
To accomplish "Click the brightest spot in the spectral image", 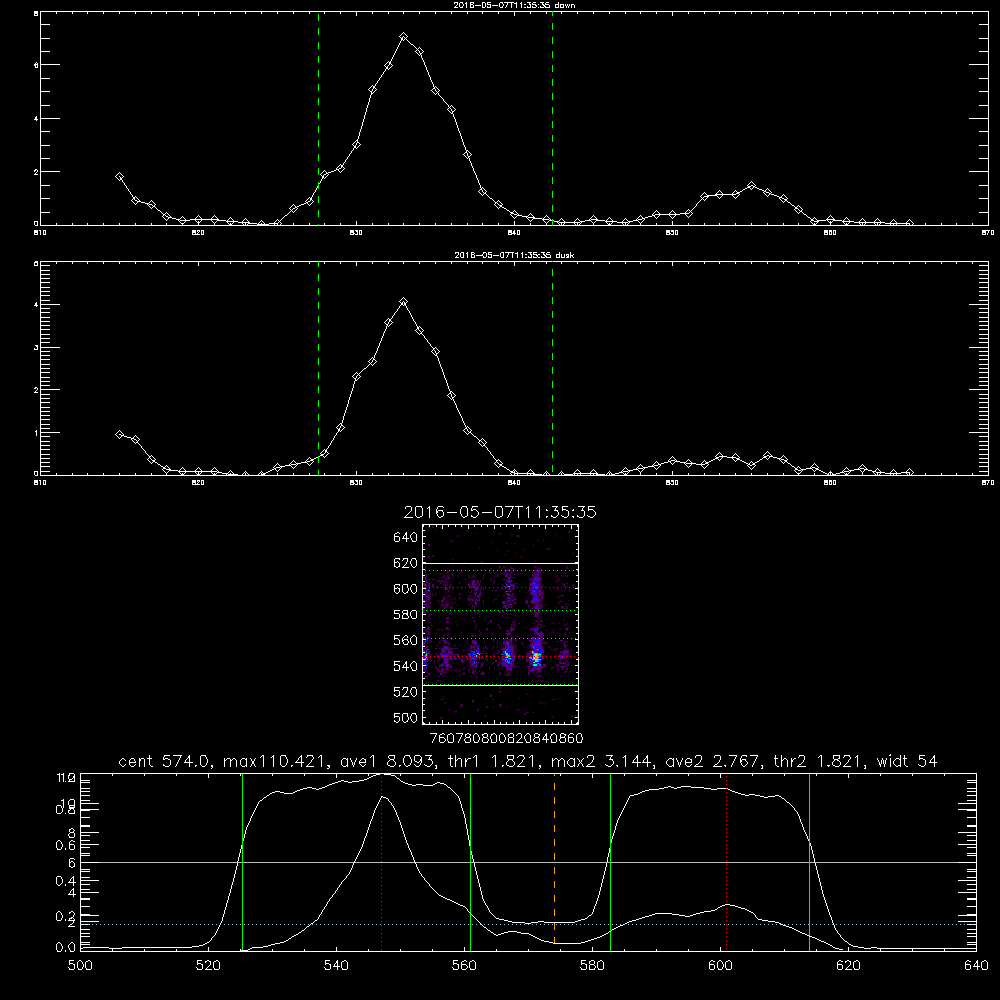I will pyautogui.click(x=537, y=656).
